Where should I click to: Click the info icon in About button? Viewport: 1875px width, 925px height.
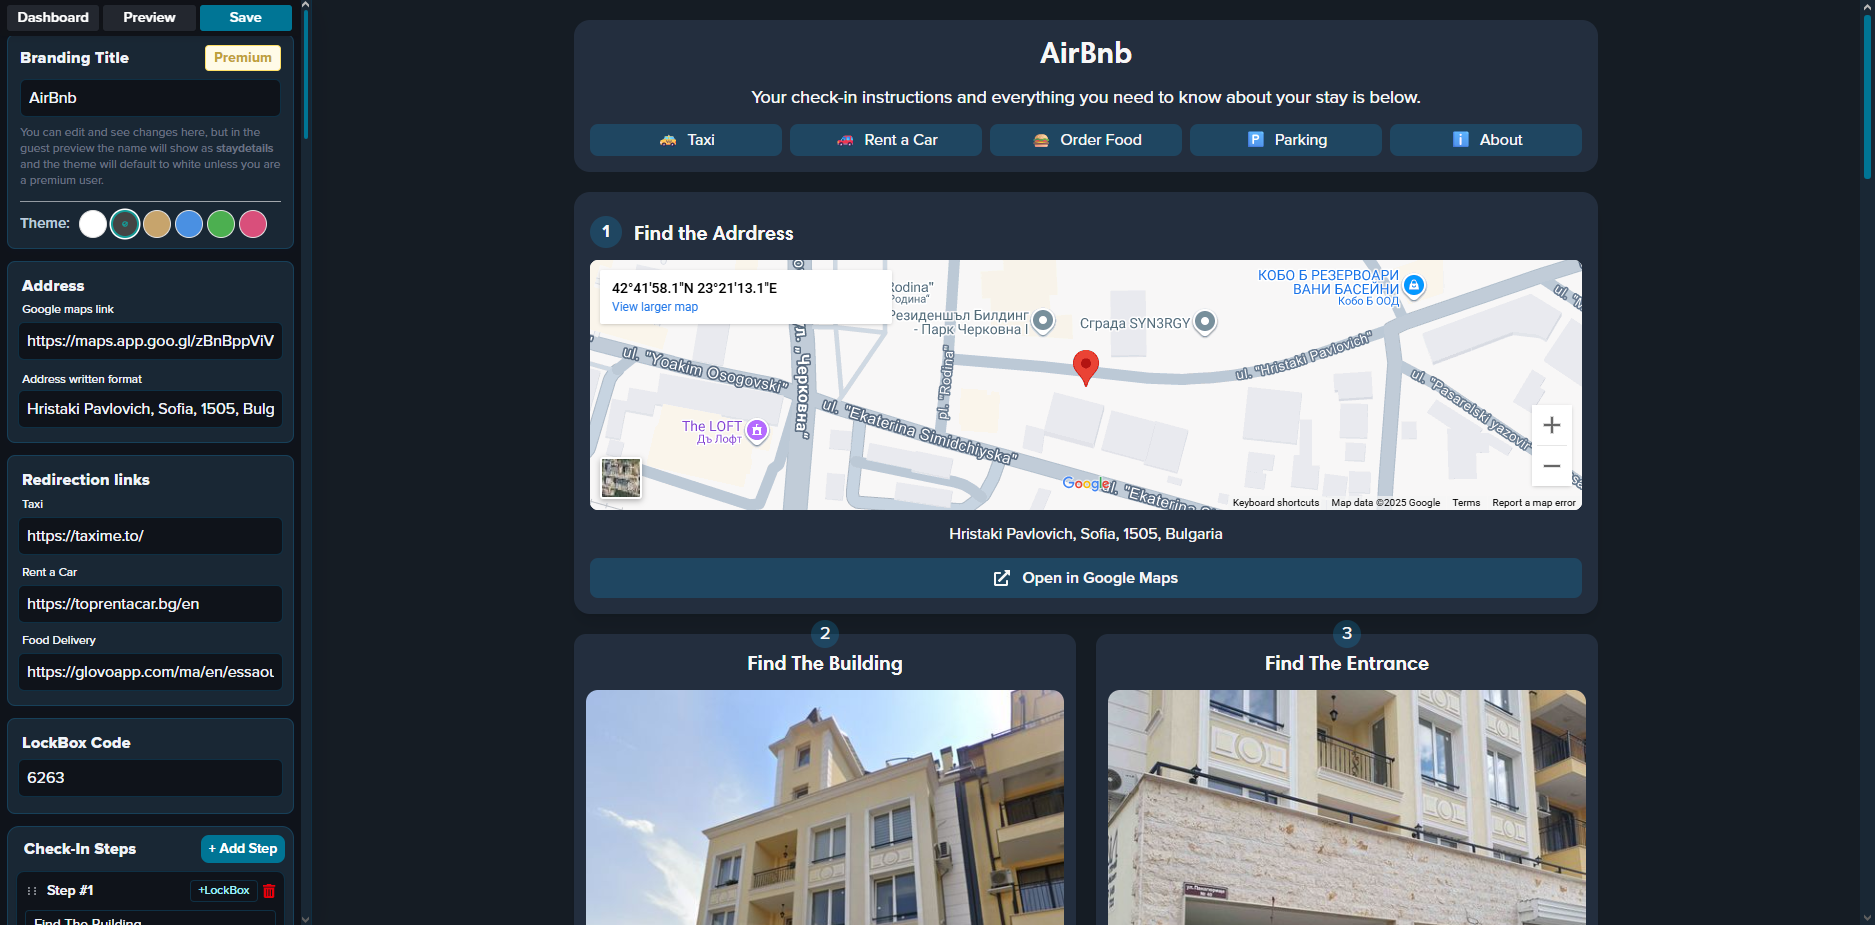click(x=1461, y=140)
